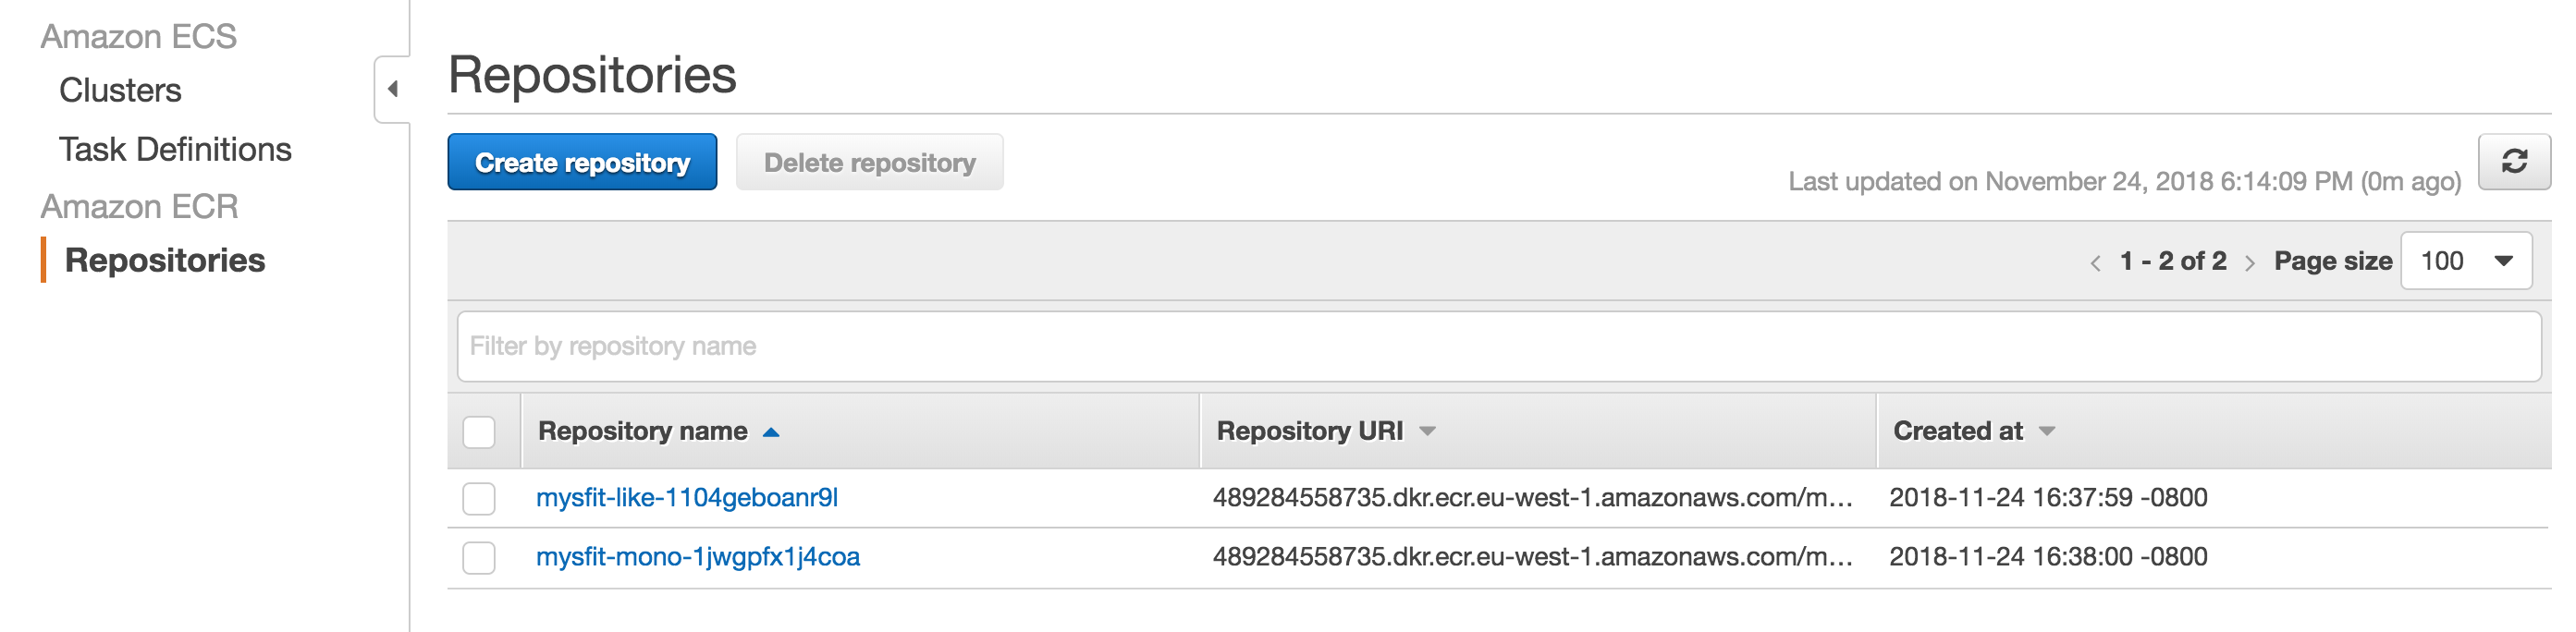This screenshot has width=2576, height=632.
Task: Sort by Repository URI arrow
Action: 1428,431
